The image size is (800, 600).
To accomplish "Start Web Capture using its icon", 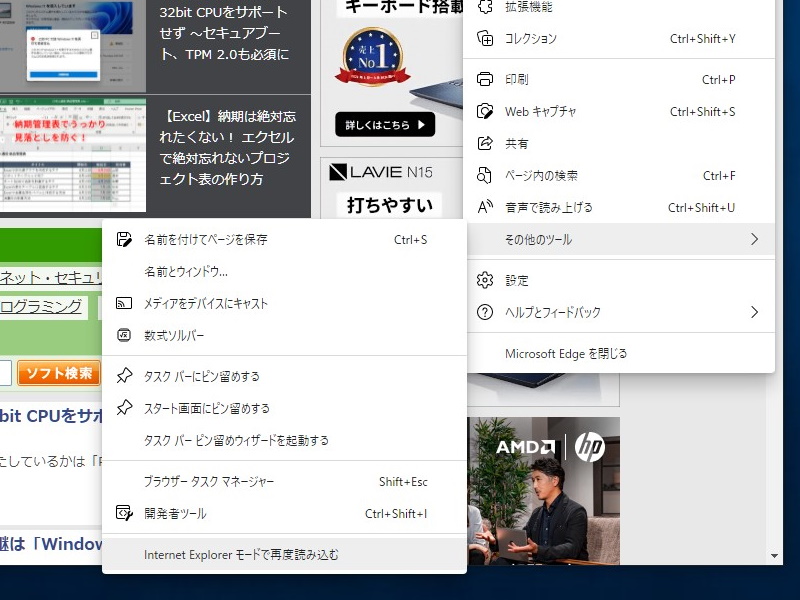I will click(x=484, y=111).
